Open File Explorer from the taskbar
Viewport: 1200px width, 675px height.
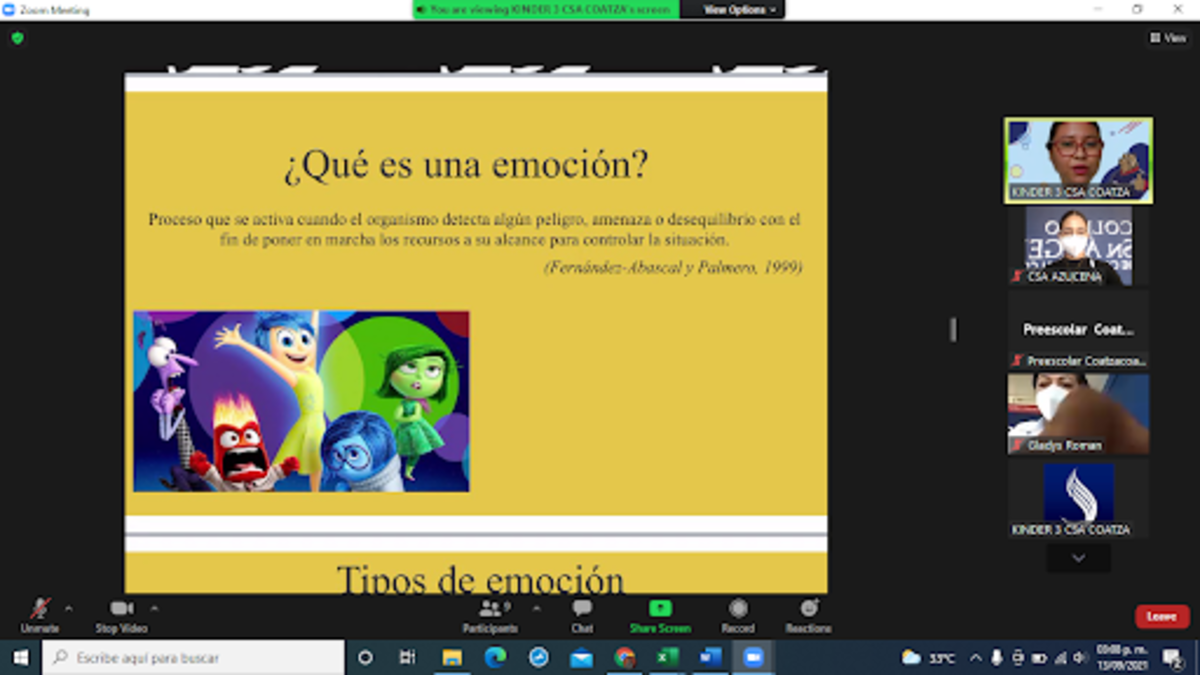[452, 657]
